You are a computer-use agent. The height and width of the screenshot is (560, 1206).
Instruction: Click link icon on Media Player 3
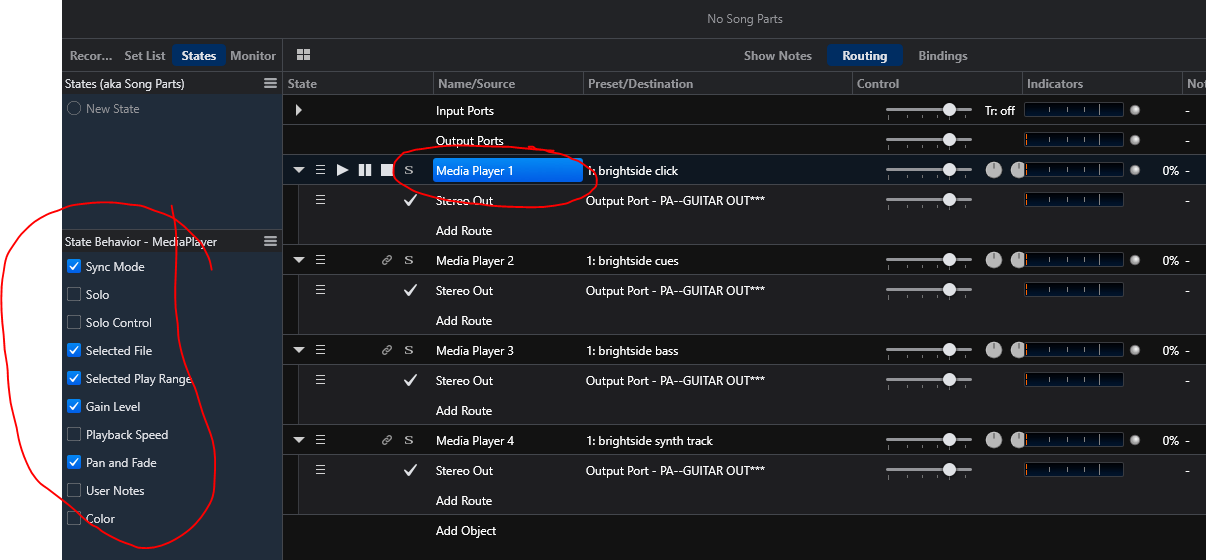(387, 351)
